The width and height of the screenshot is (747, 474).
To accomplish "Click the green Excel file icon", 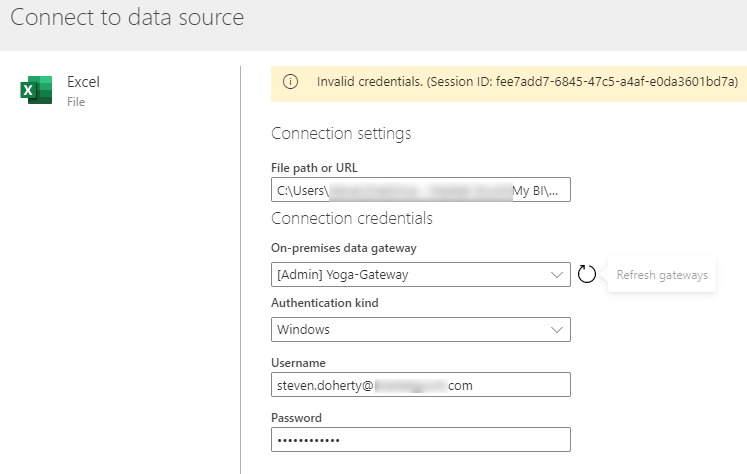I will pyautogui.click(x=36, y=90).
